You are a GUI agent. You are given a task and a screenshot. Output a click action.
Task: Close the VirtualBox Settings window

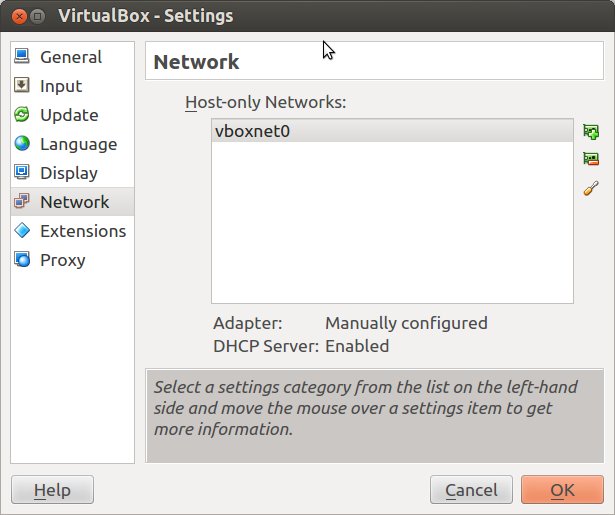pos(19,16)
